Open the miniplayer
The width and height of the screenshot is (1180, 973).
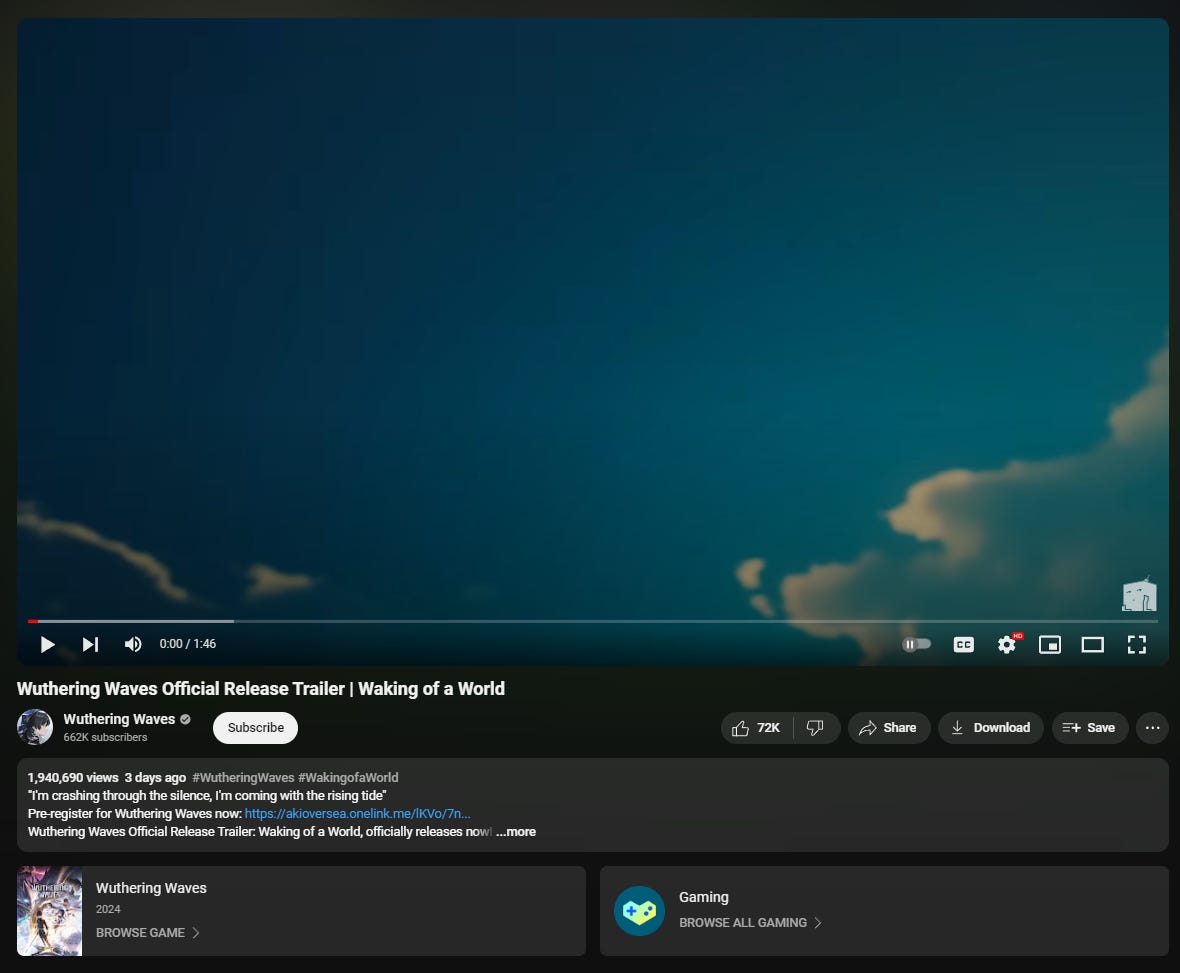pyautogui.click(x=1050, y=644)
